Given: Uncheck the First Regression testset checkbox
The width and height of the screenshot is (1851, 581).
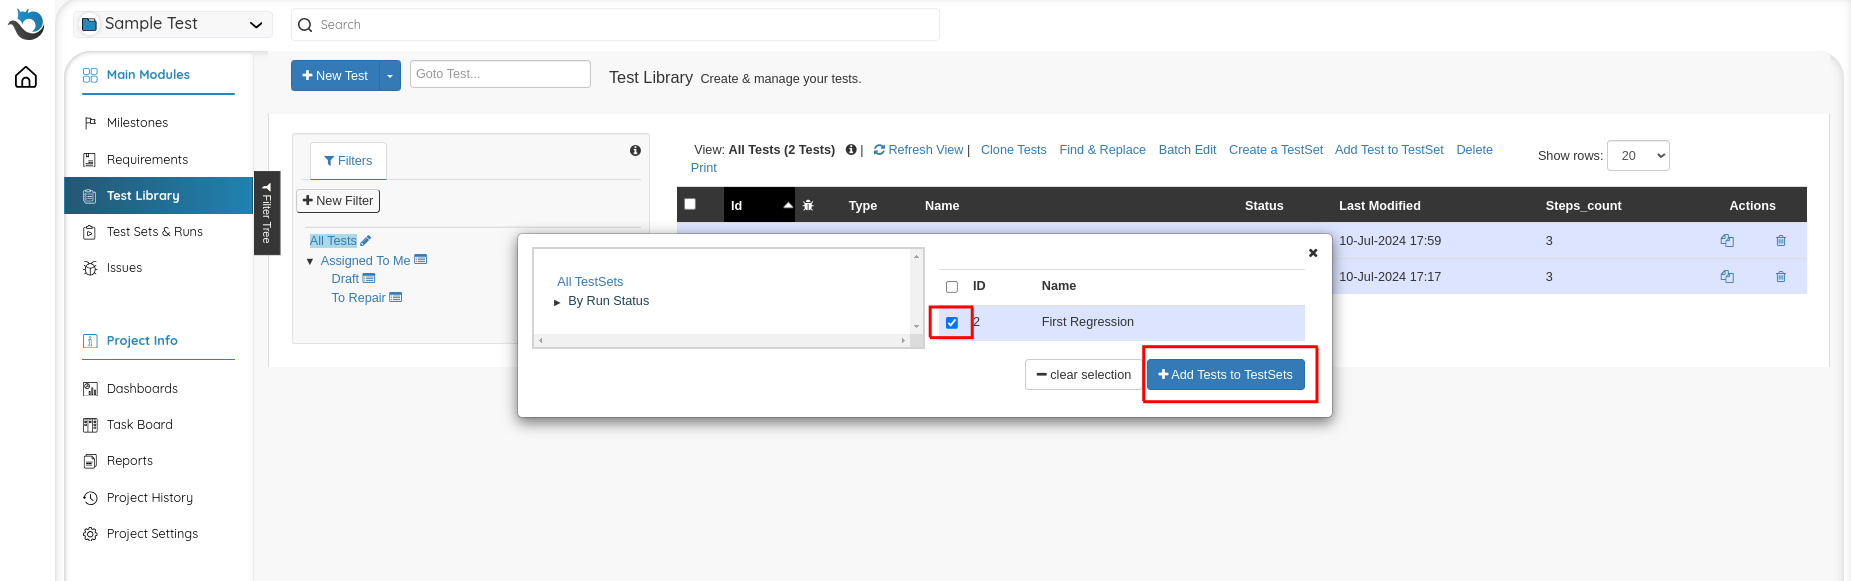Looking at the screenshot, I should (952, 323).
